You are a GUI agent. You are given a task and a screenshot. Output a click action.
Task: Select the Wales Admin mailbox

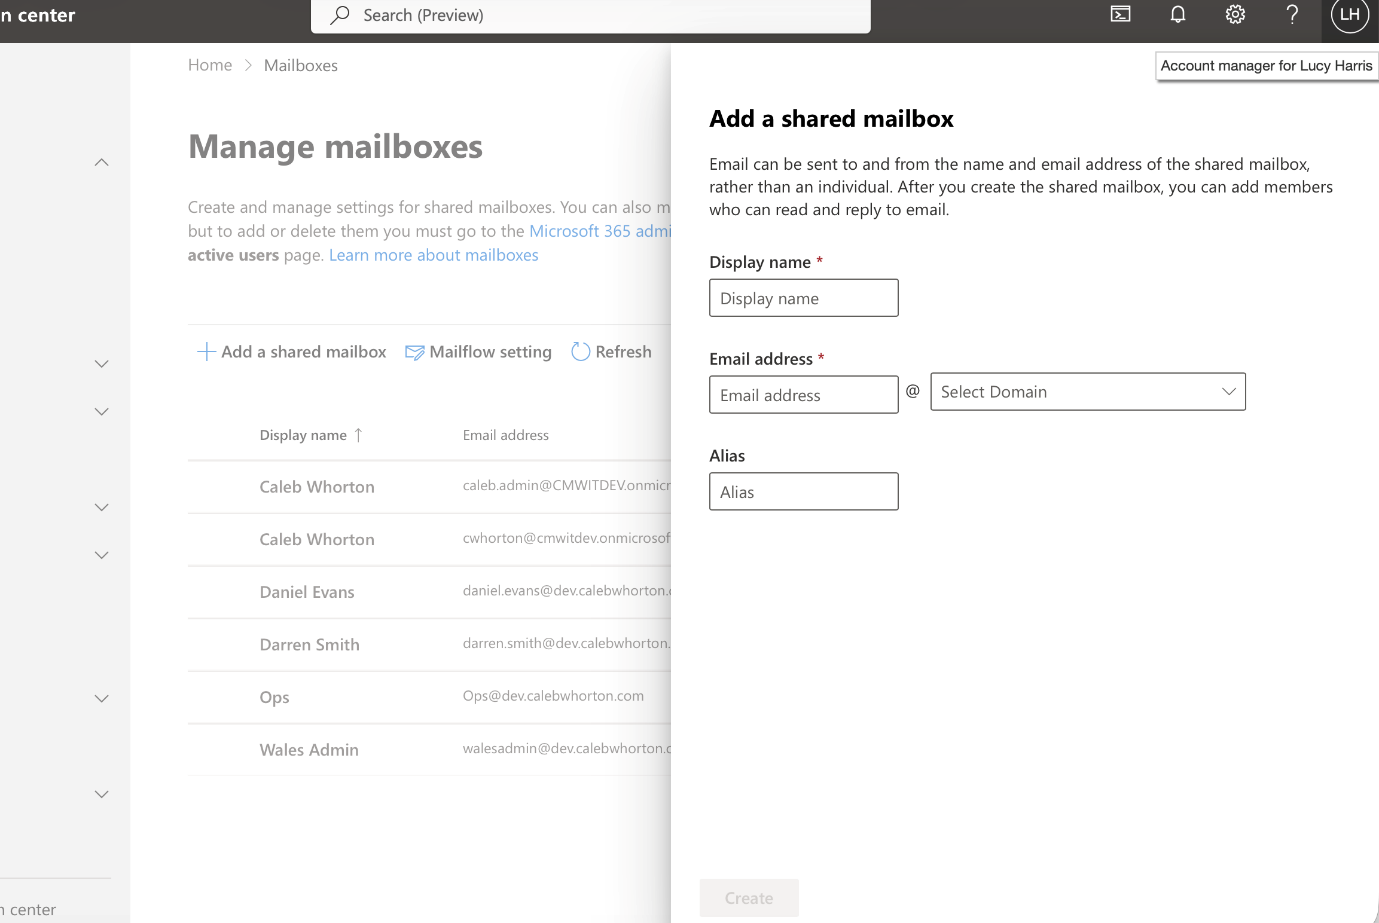coord(429,750)
